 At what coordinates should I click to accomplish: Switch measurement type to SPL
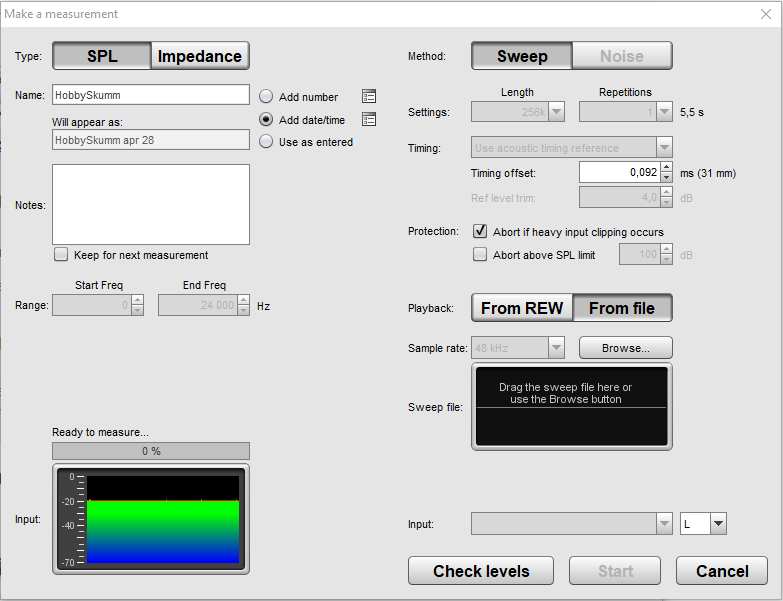(102, 56)
